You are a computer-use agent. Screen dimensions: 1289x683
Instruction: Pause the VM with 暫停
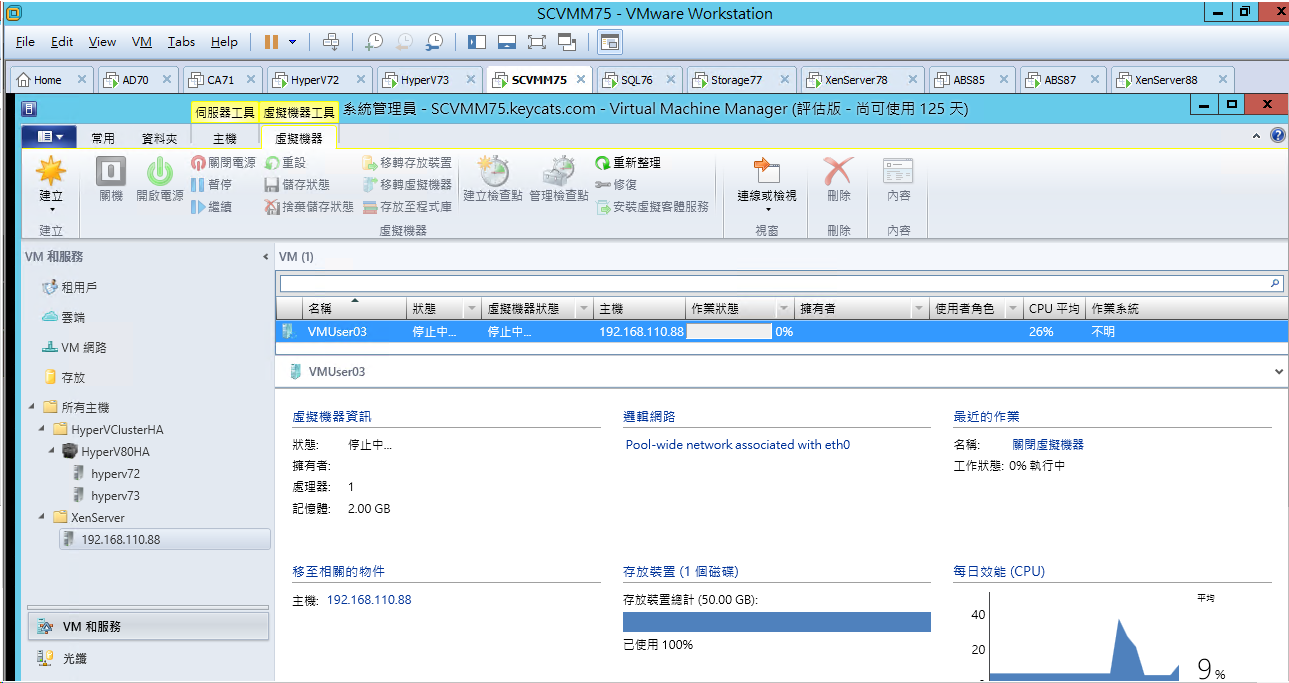[212, 184]
